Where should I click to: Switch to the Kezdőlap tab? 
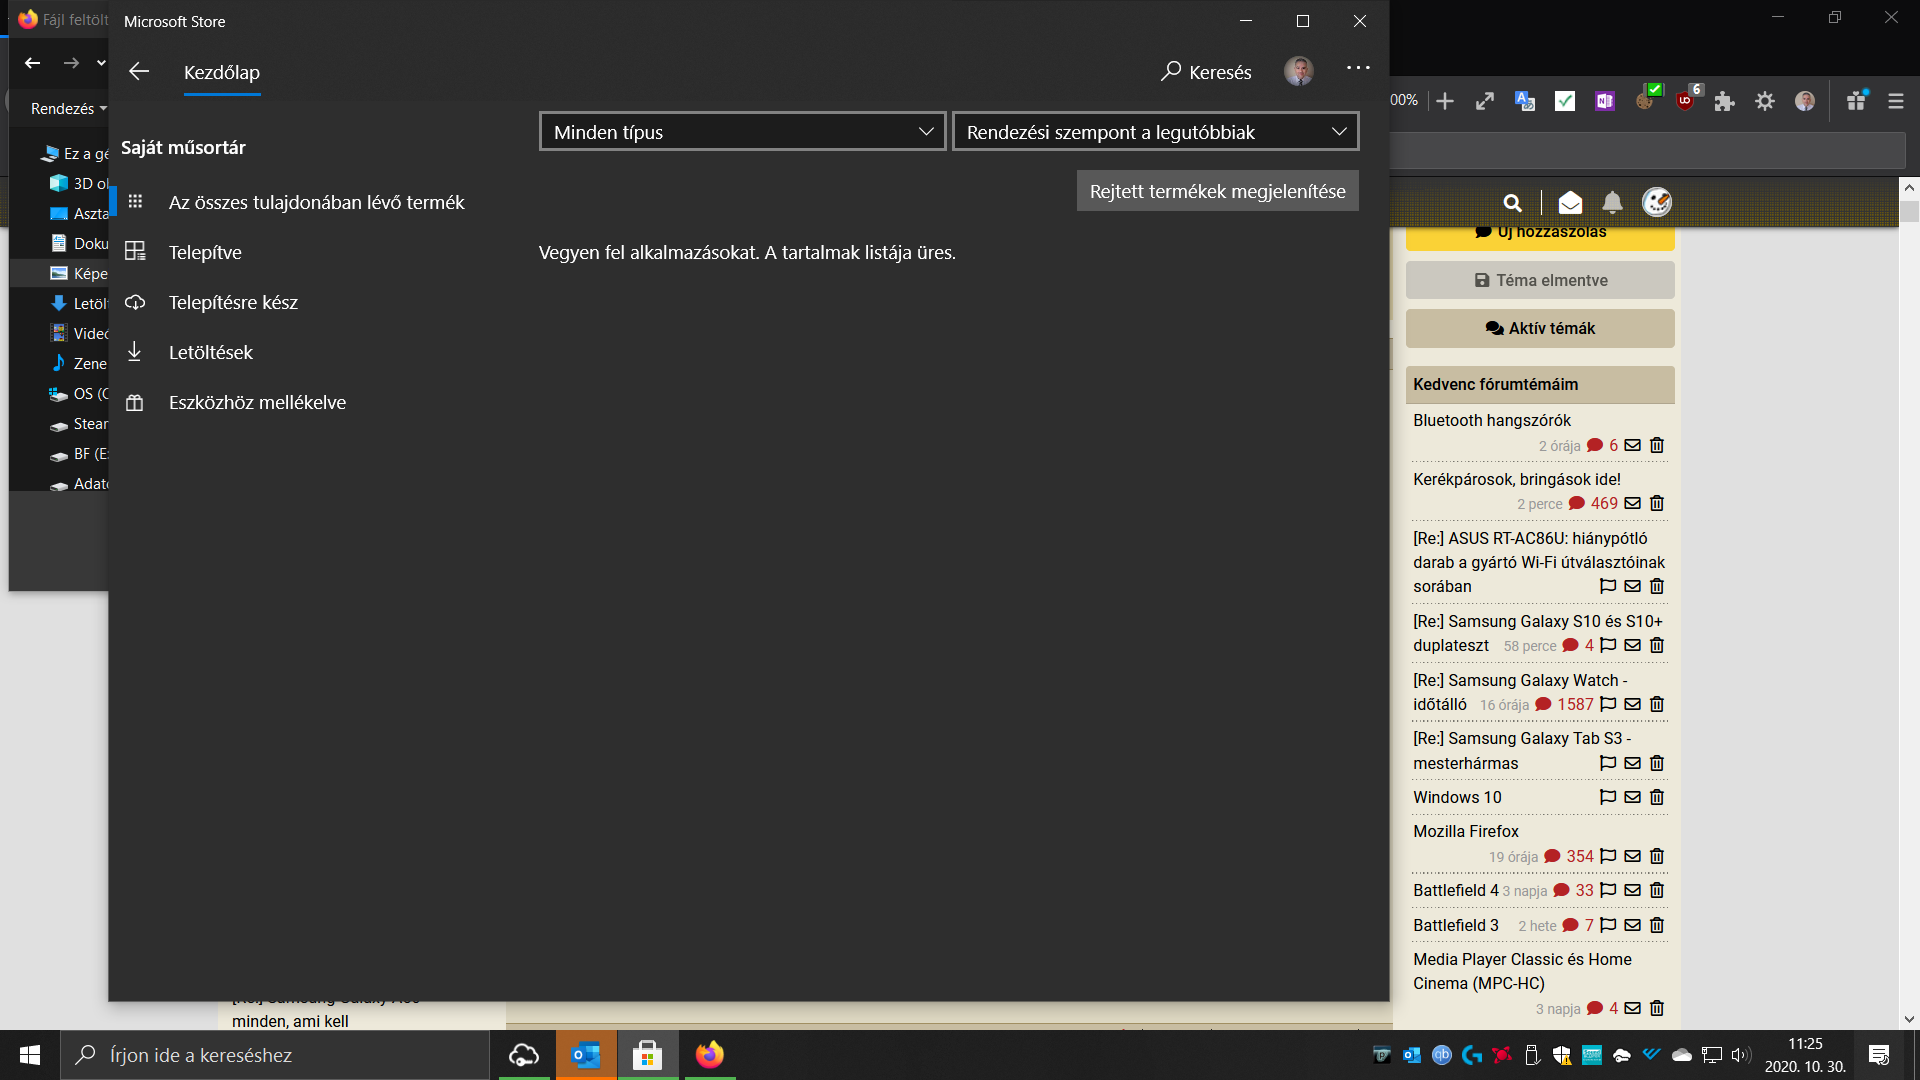[222, 72]
